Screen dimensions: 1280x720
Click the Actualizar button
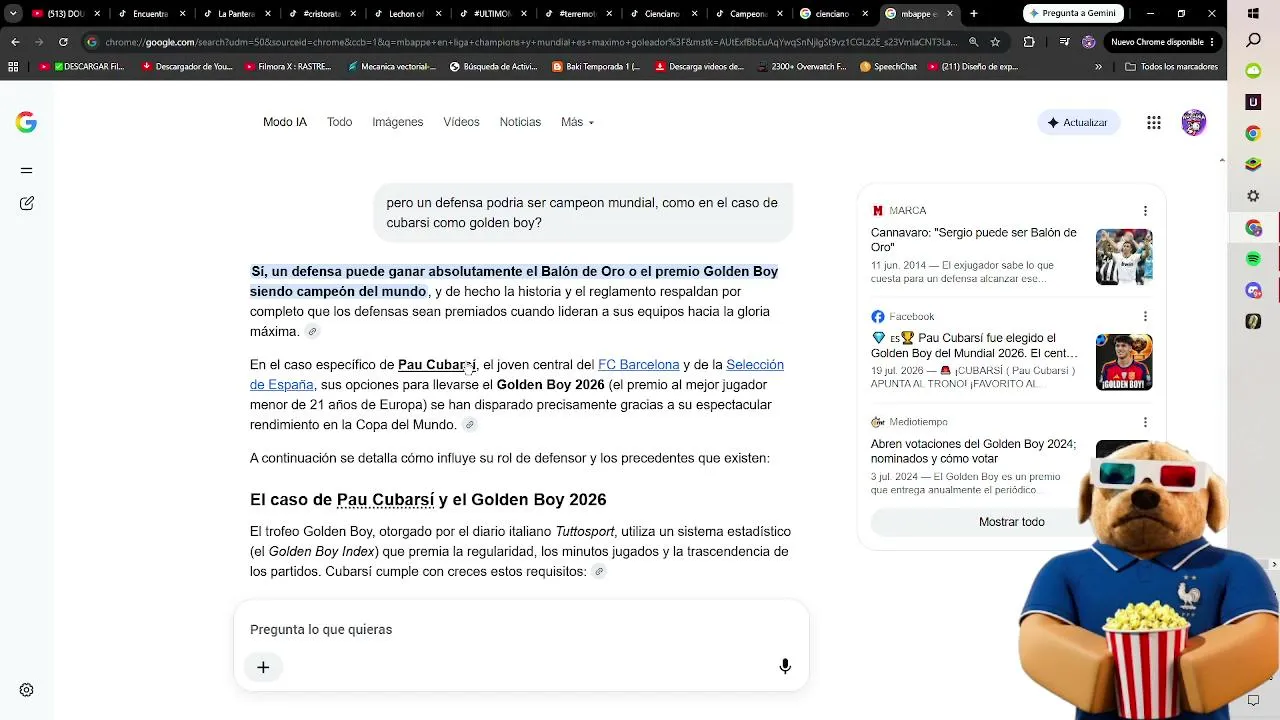point(1078,122)
